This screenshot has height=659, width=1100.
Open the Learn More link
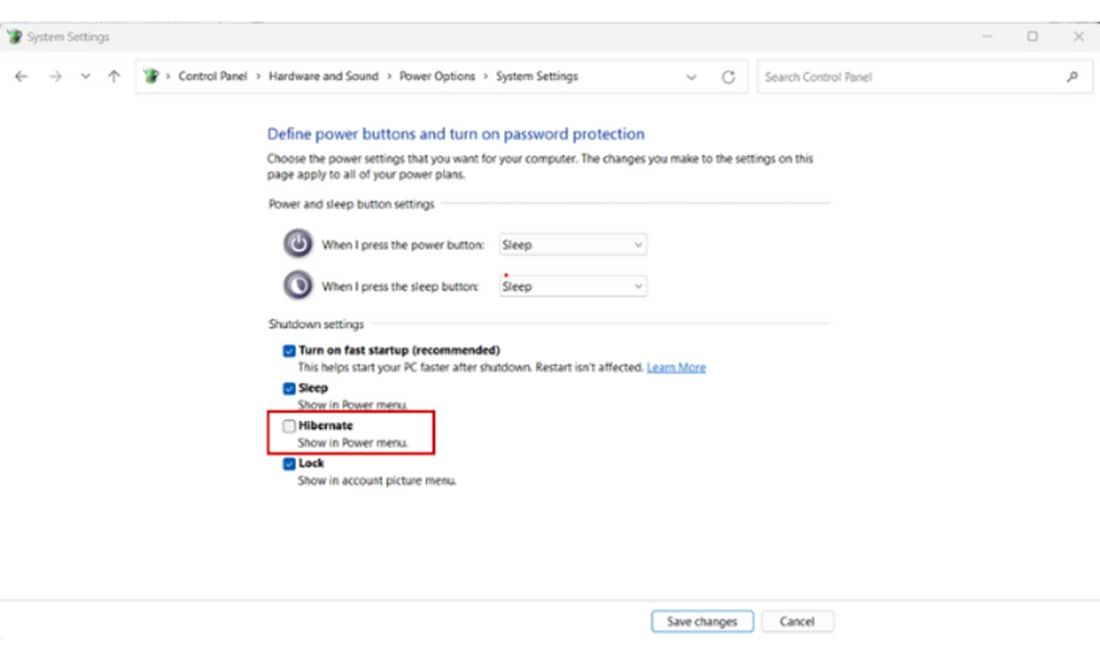676,368
